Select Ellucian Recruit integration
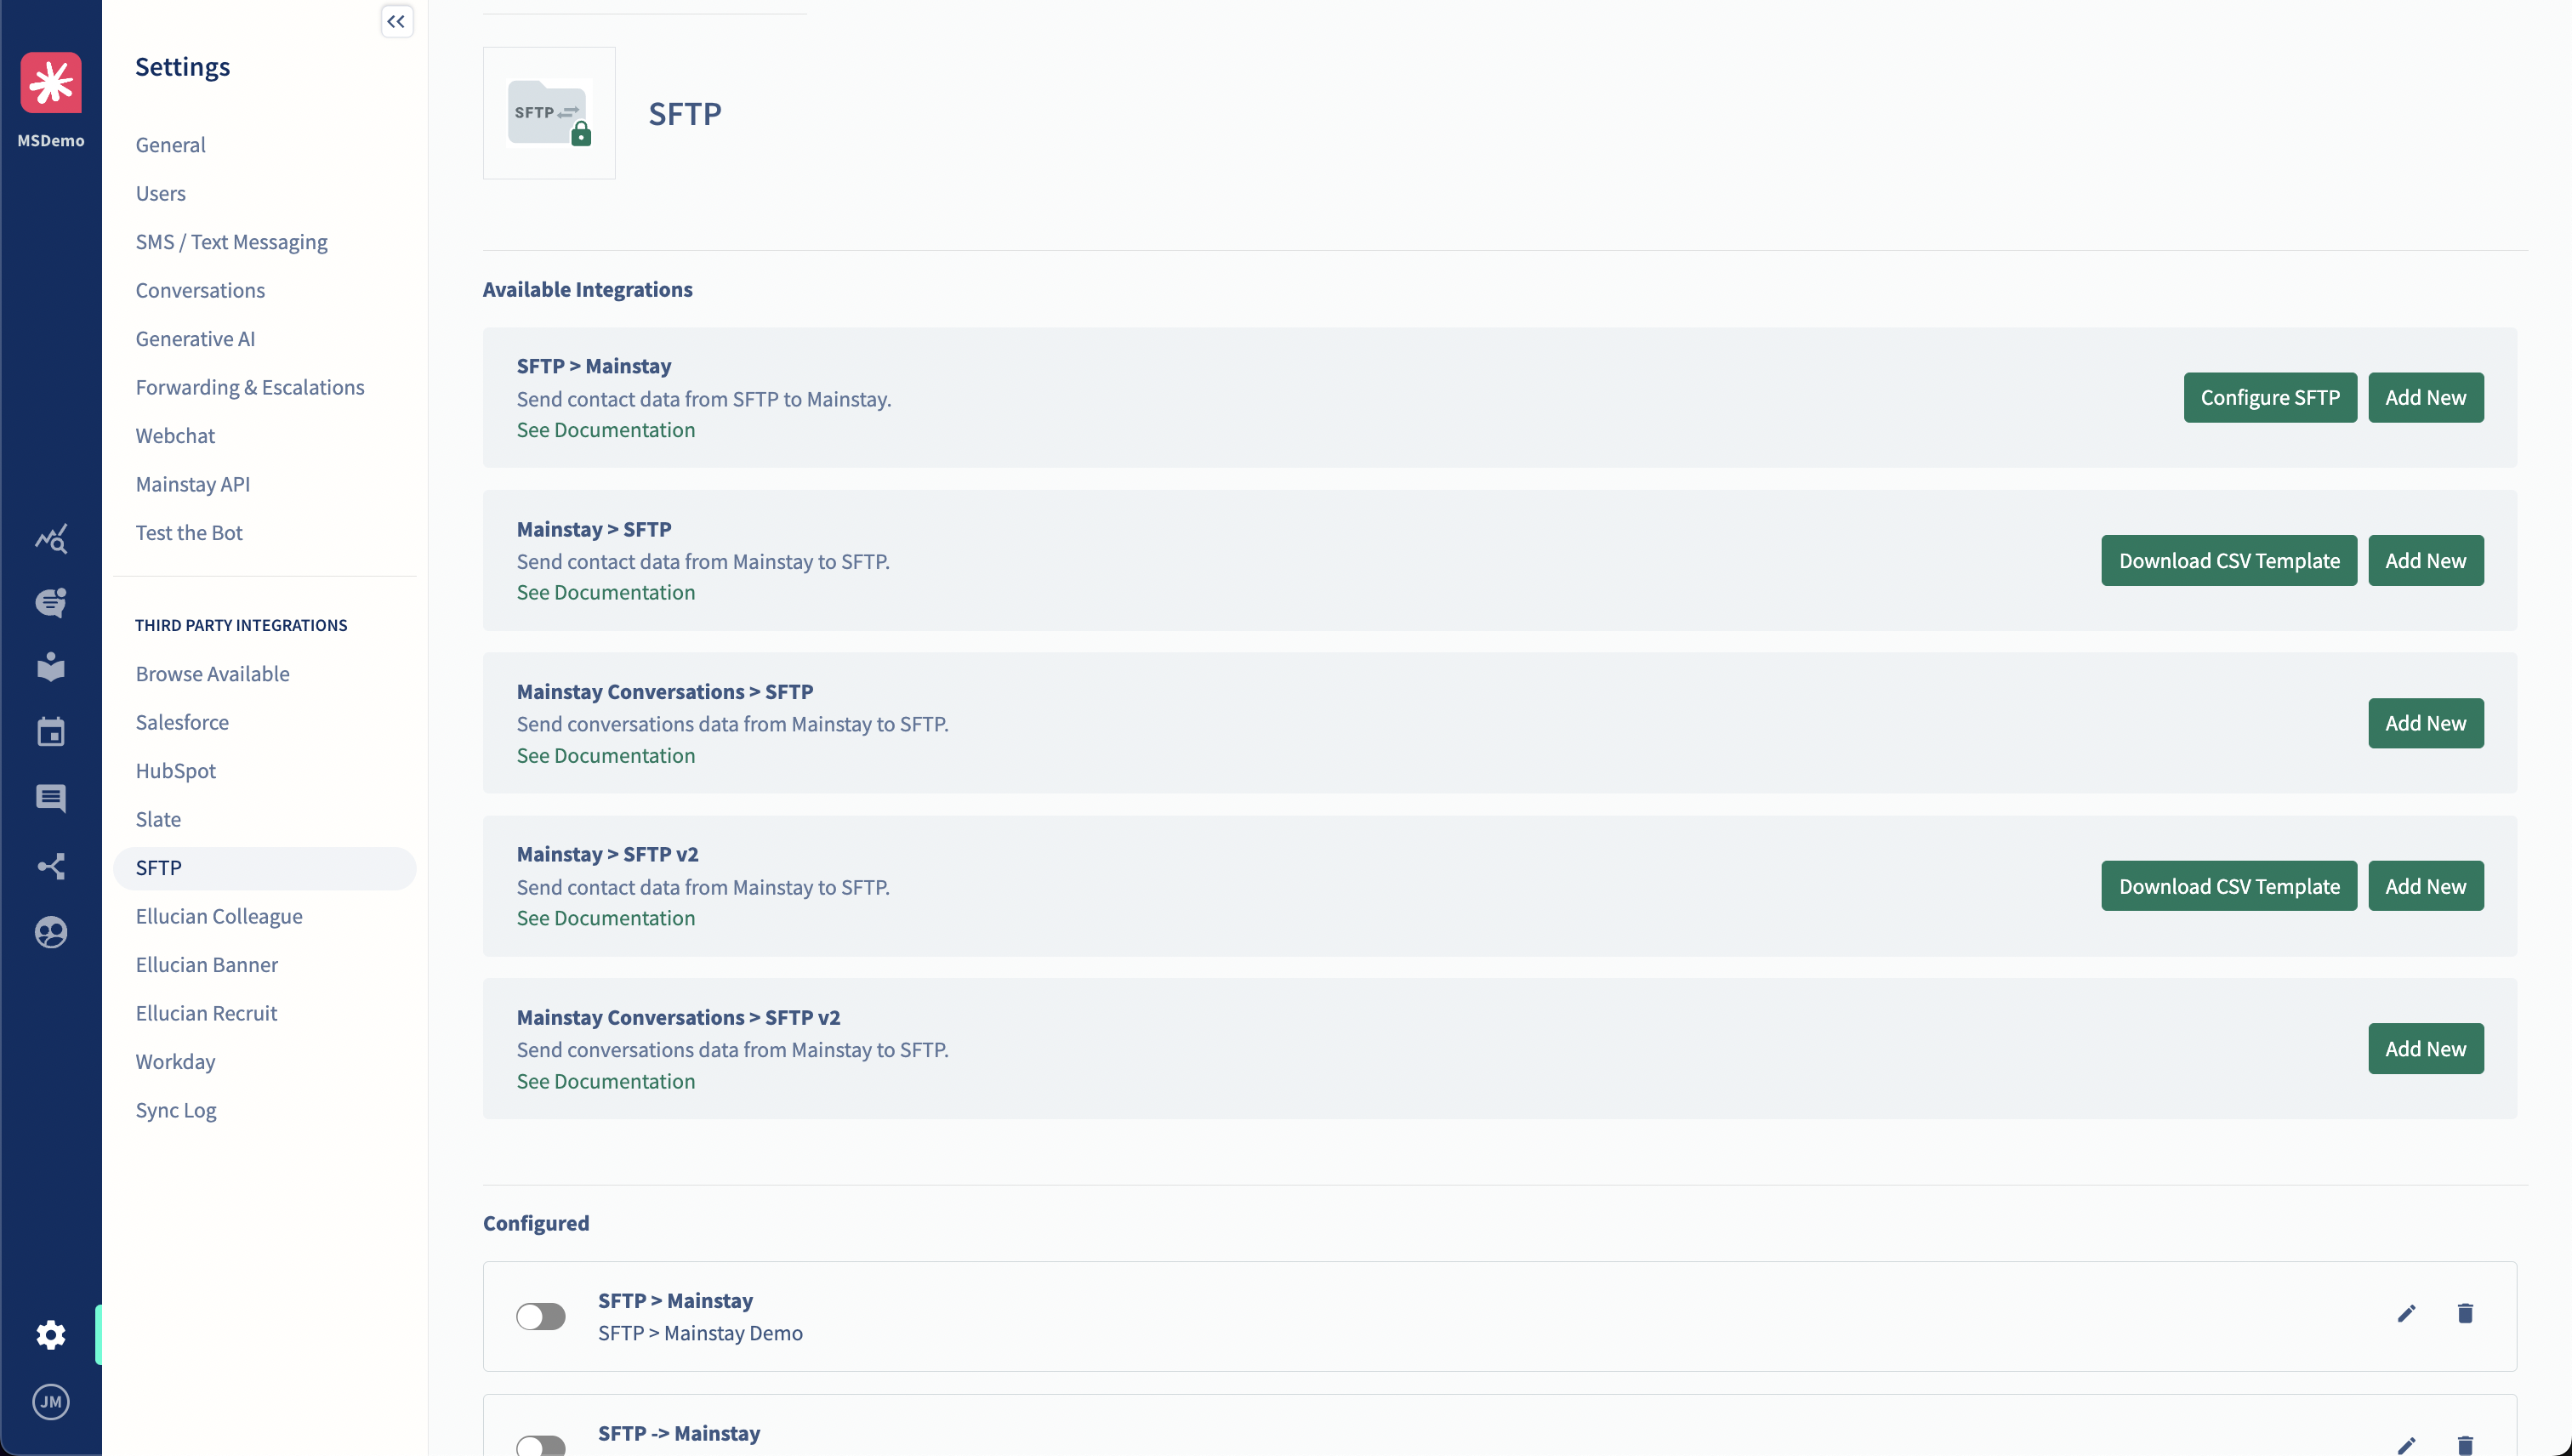2572x1456 pixels. [x=206, y=1013]
